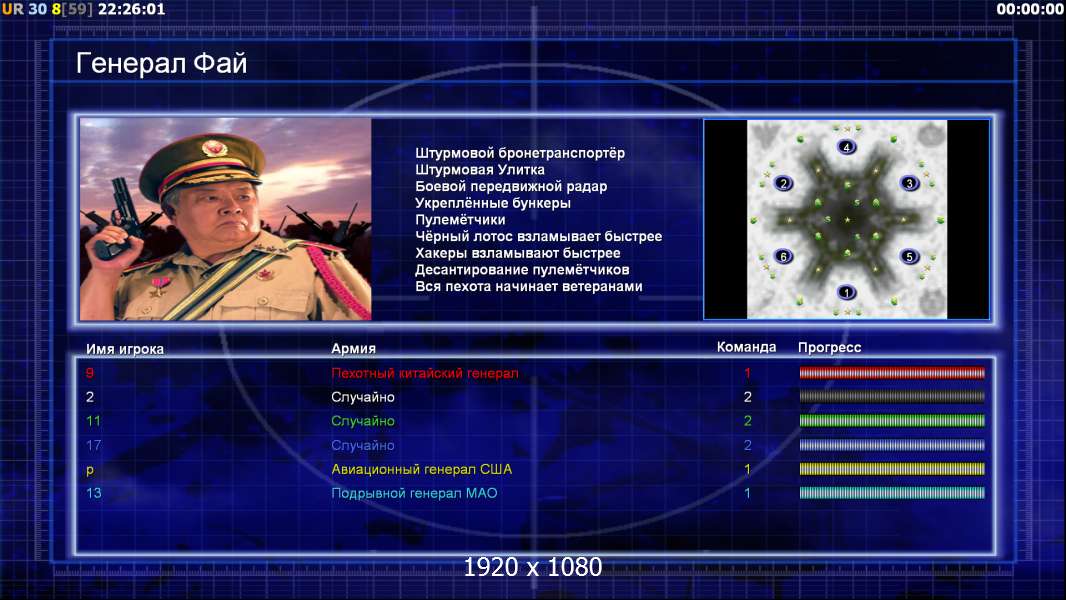
Task: Click 'Случайно' army of player 17
Action: pyautogui.click(x=363, y=446)
